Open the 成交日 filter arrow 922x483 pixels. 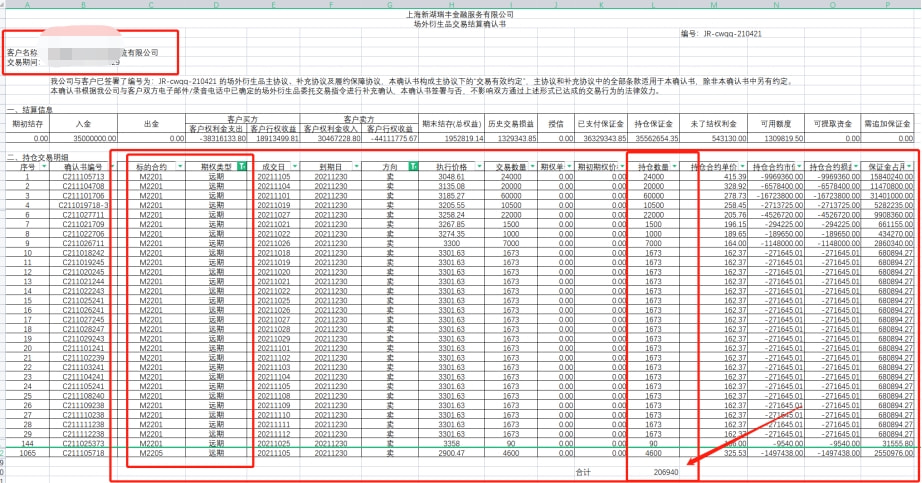coord(297,166)
